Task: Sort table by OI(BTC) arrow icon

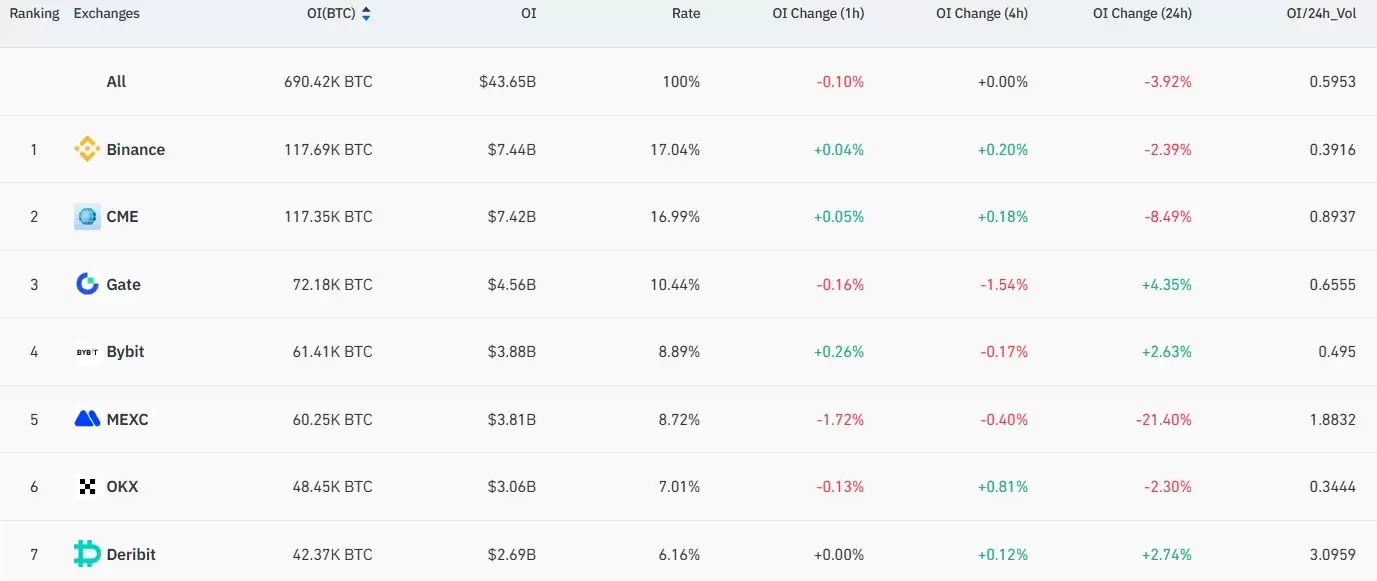Action: (366, 14)
